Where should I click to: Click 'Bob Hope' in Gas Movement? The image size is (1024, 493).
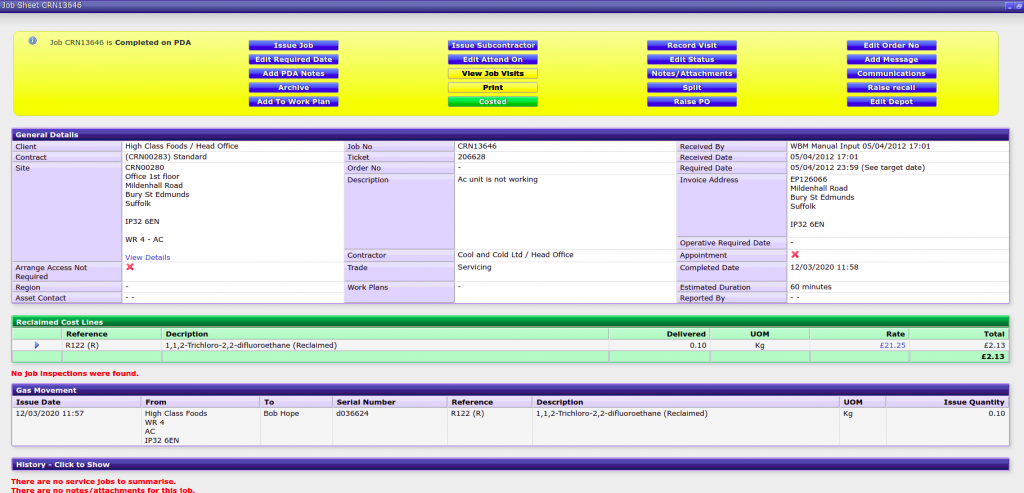click(280, 413)
